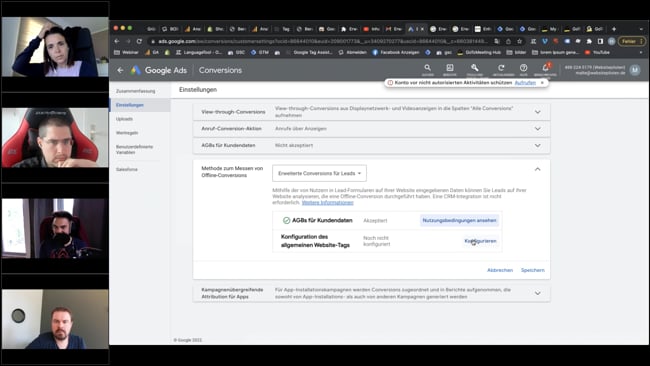The height and width of the screenshot is (366, 650).
Task: Open Salesforce in sidebar
Action: point(127,170)
